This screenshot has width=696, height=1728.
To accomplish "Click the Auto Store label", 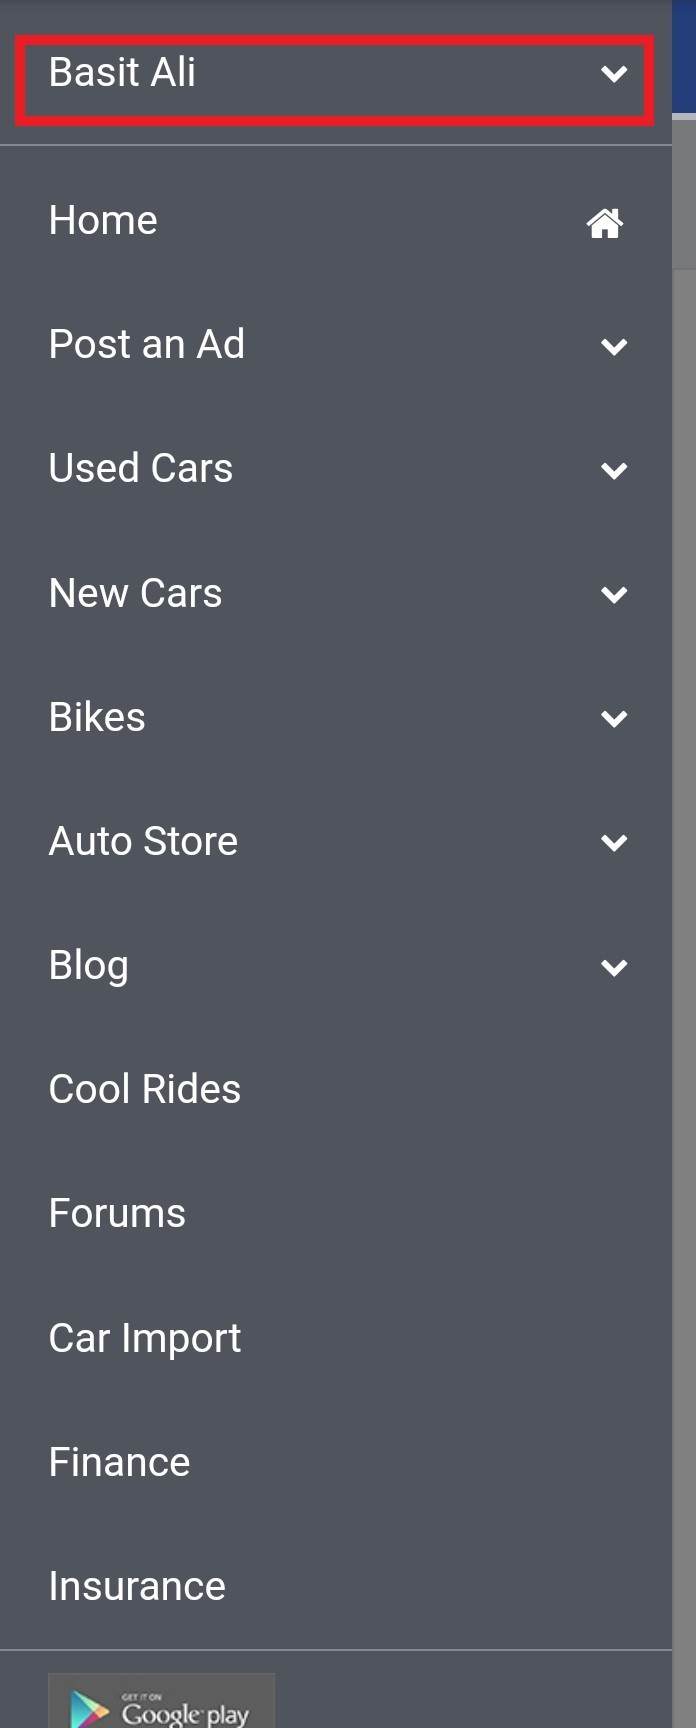I will [x=143, y=841].
